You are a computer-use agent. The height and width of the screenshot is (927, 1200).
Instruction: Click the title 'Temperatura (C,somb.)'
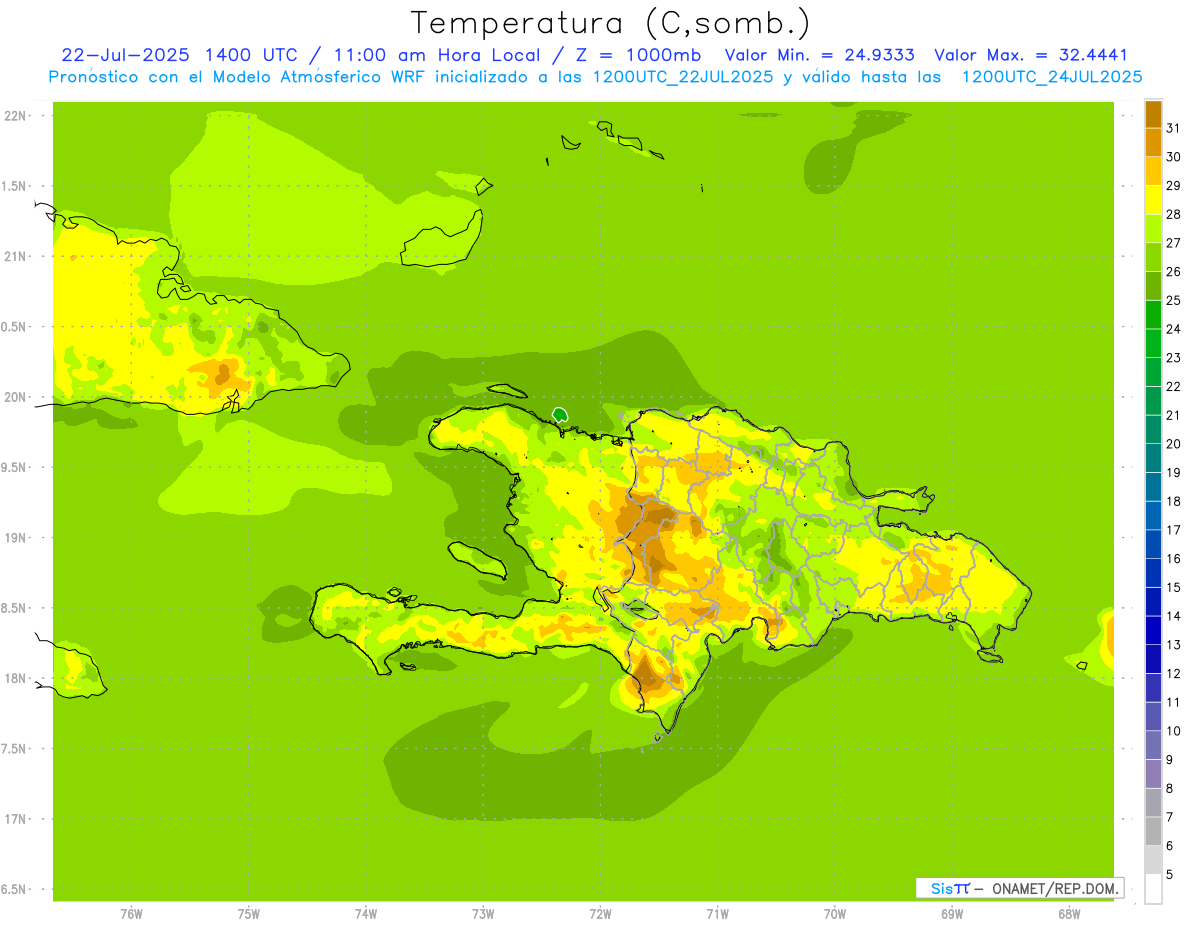point(611,23)
